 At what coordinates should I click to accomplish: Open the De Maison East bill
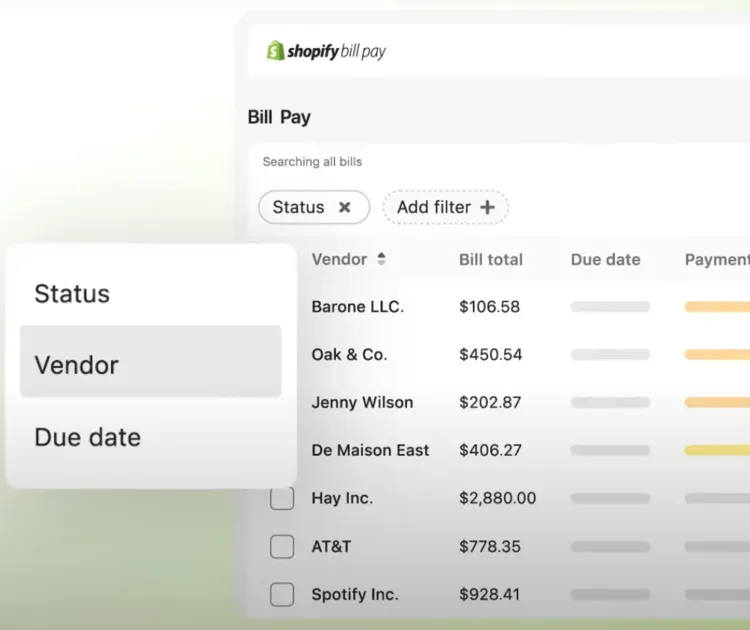click(x=370, y=450)
